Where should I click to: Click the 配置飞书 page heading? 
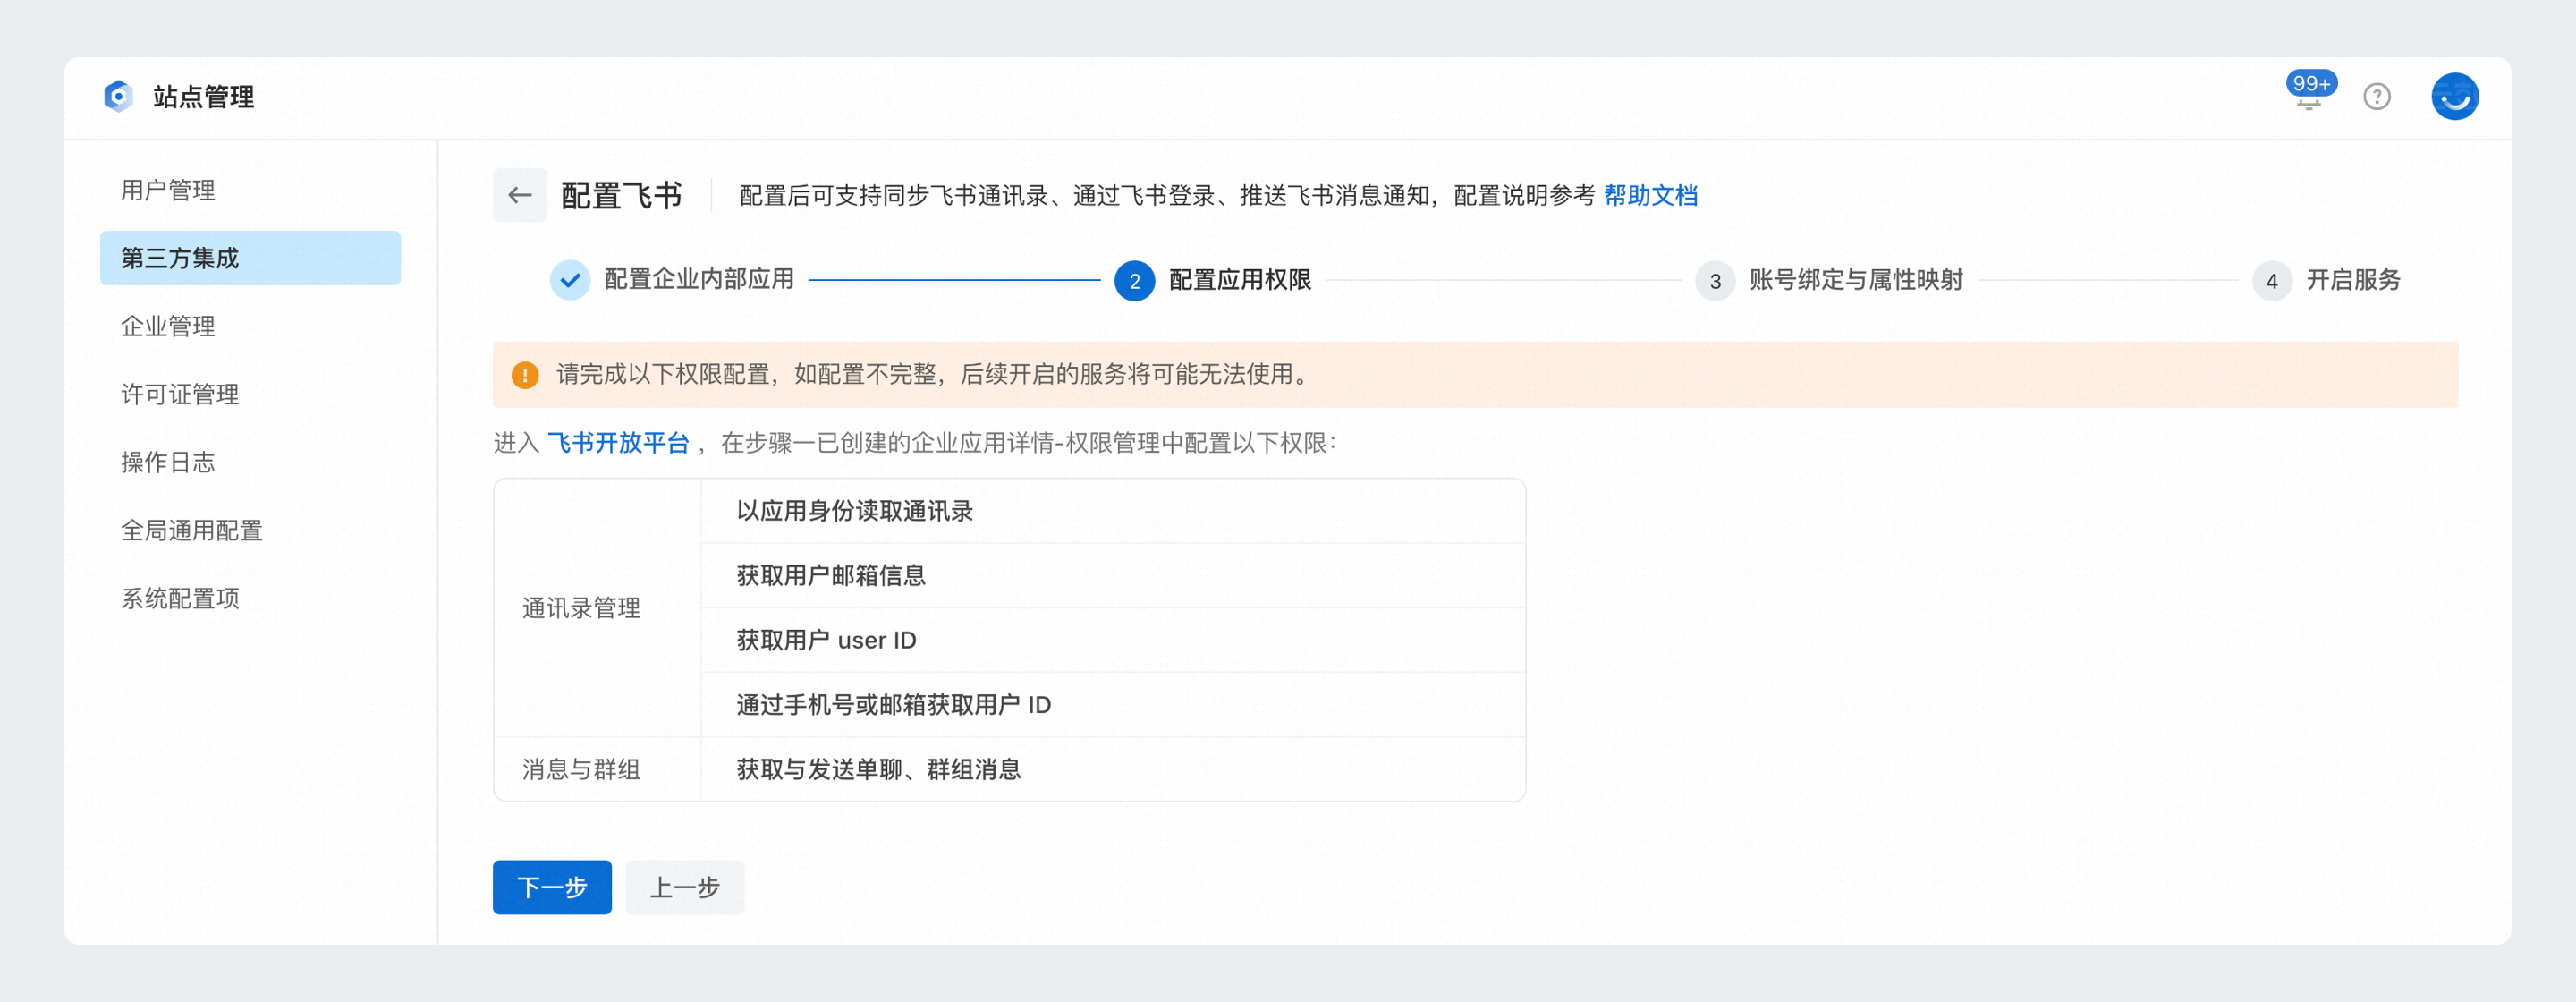pos(621,195)
